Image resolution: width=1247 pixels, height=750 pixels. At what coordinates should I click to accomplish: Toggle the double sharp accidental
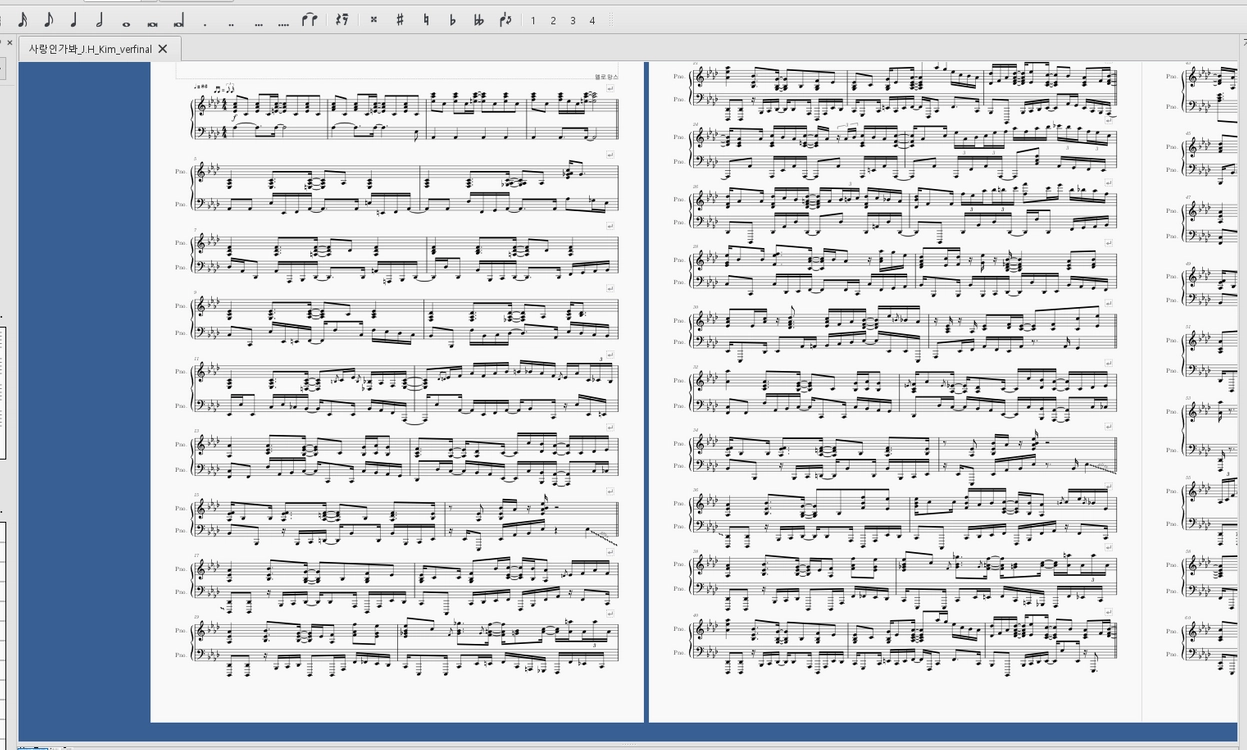click(374, 20)
